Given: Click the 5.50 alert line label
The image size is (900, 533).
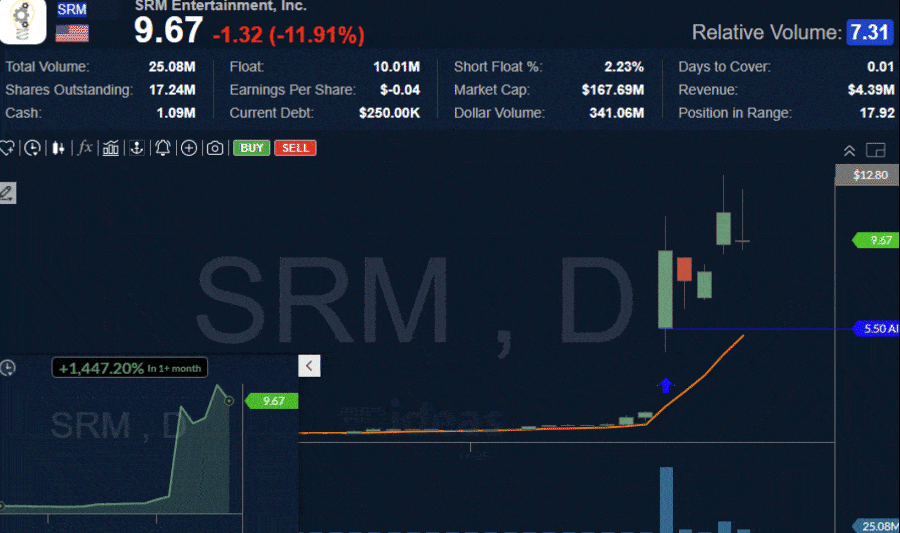Looking at the screenshot, I should tap(877, 329).
